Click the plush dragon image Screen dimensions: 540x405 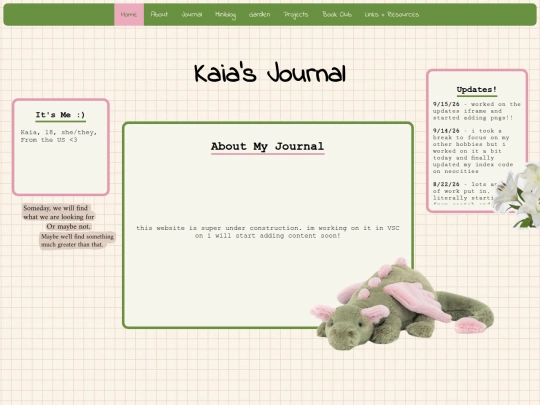pyautogui.click(x=402, y=304)
